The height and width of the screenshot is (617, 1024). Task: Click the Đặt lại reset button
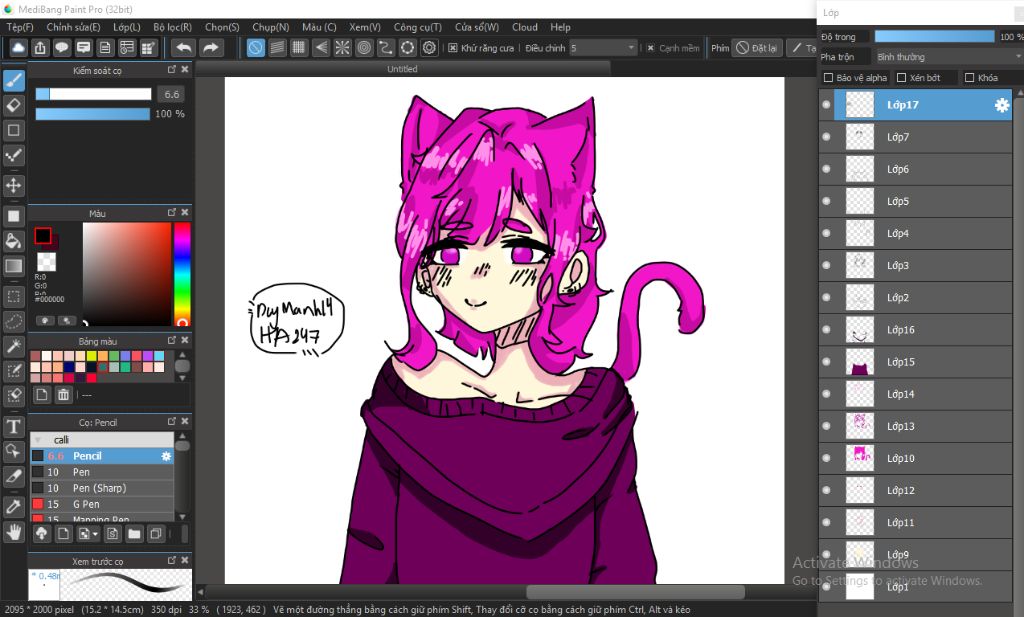[x=757, y=48]
